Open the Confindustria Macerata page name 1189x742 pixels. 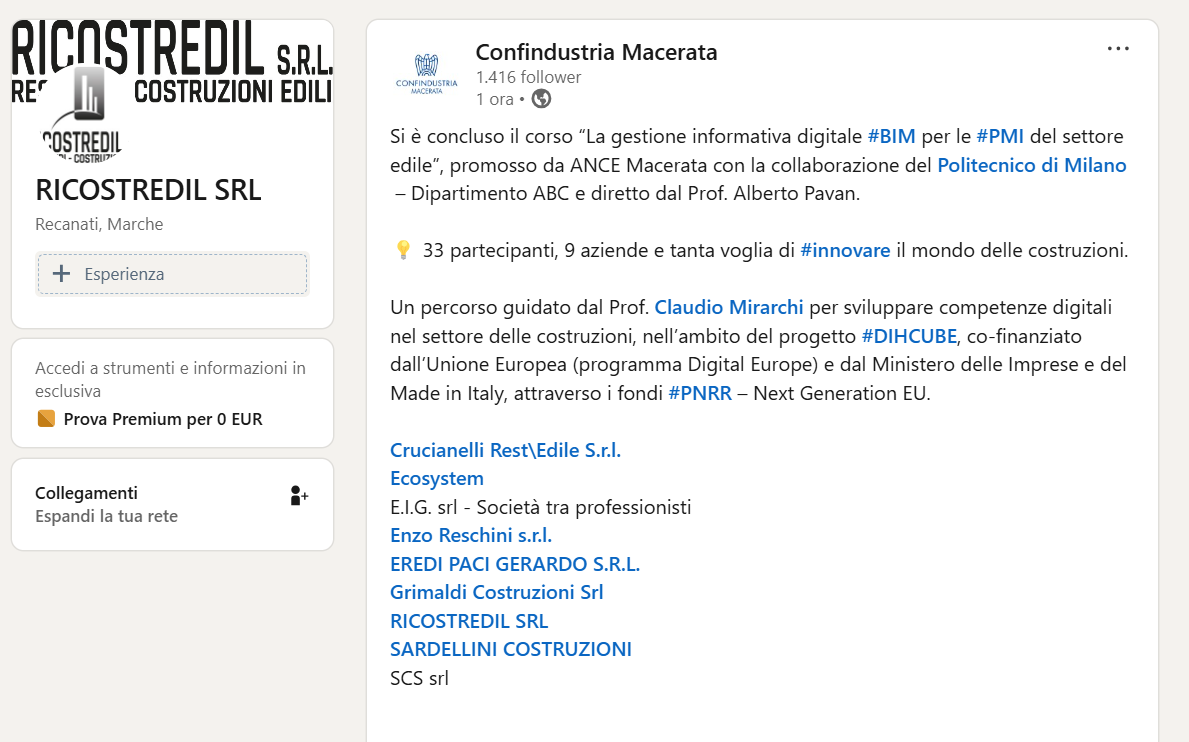pos(596,52)
